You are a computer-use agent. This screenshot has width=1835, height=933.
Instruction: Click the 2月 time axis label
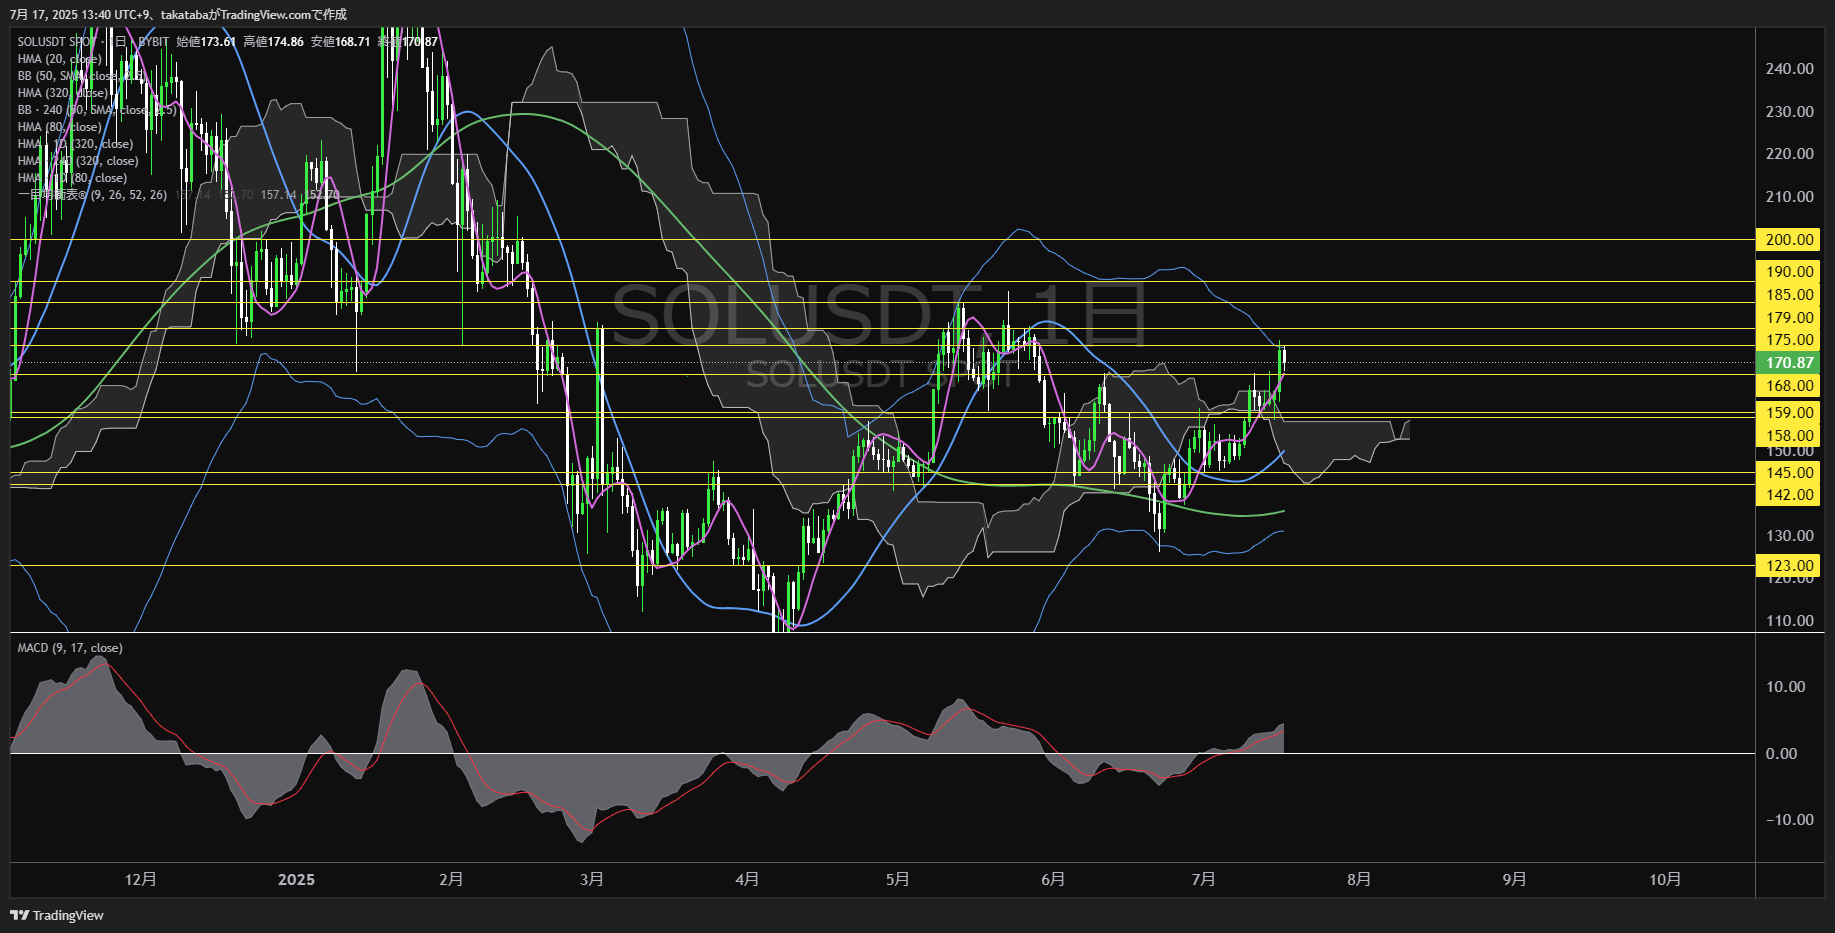tap(451, 880)
